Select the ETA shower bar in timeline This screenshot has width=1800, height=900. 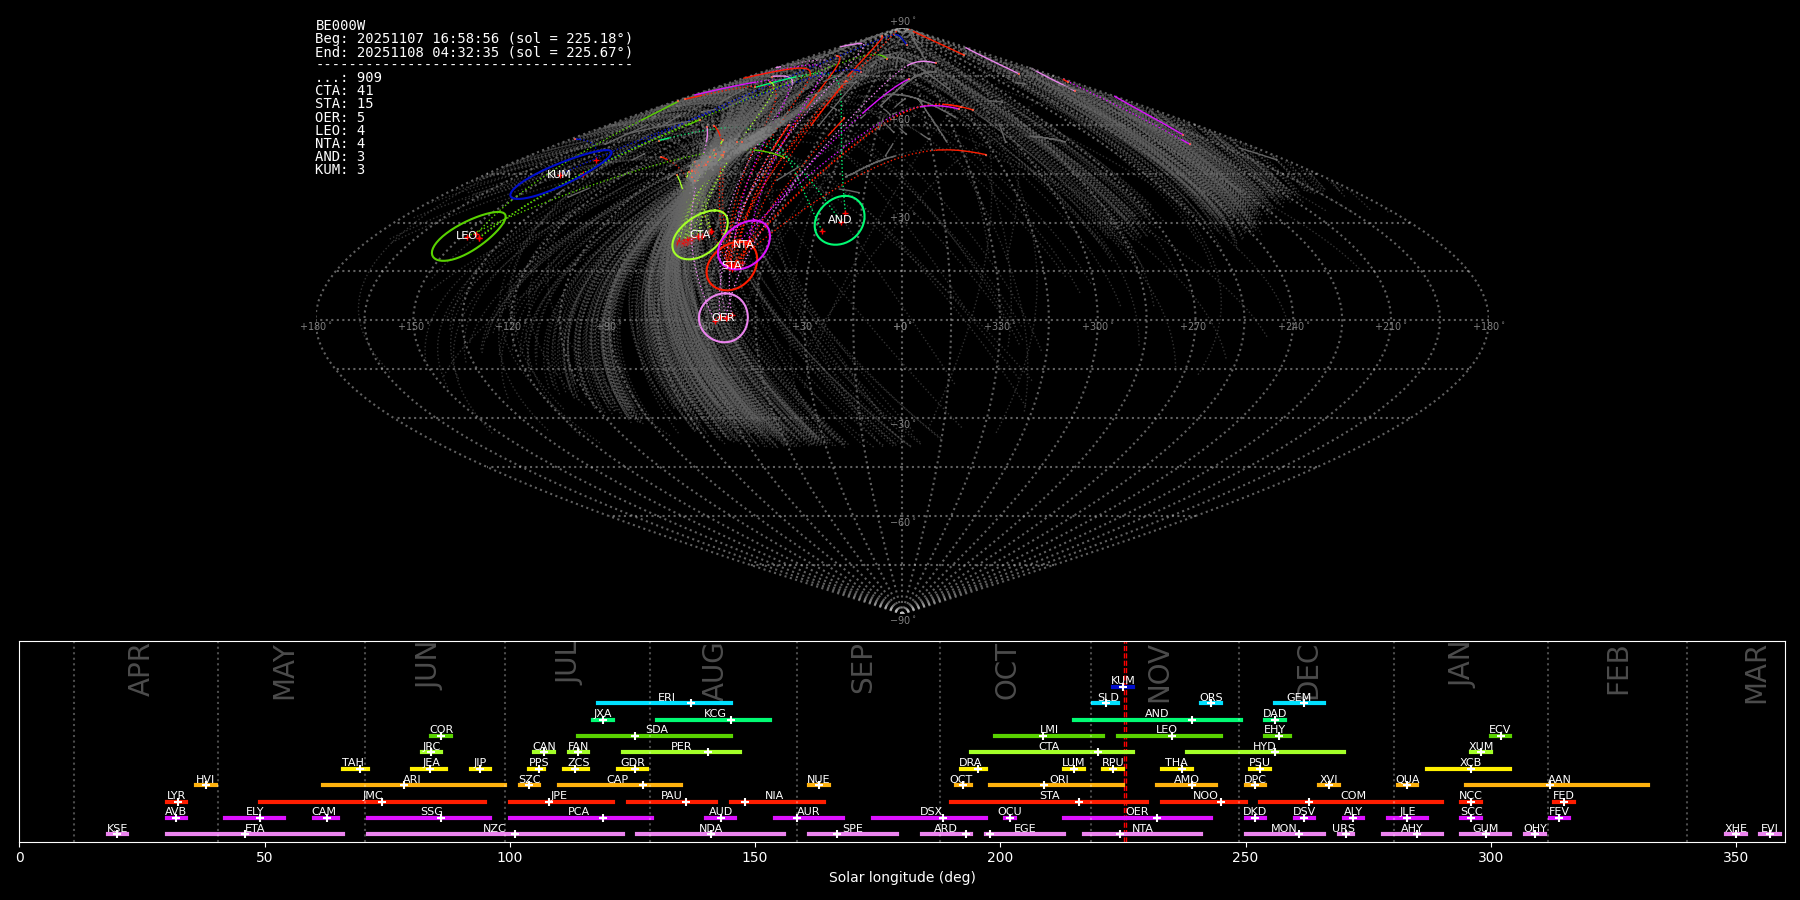(x=255, y=834)
